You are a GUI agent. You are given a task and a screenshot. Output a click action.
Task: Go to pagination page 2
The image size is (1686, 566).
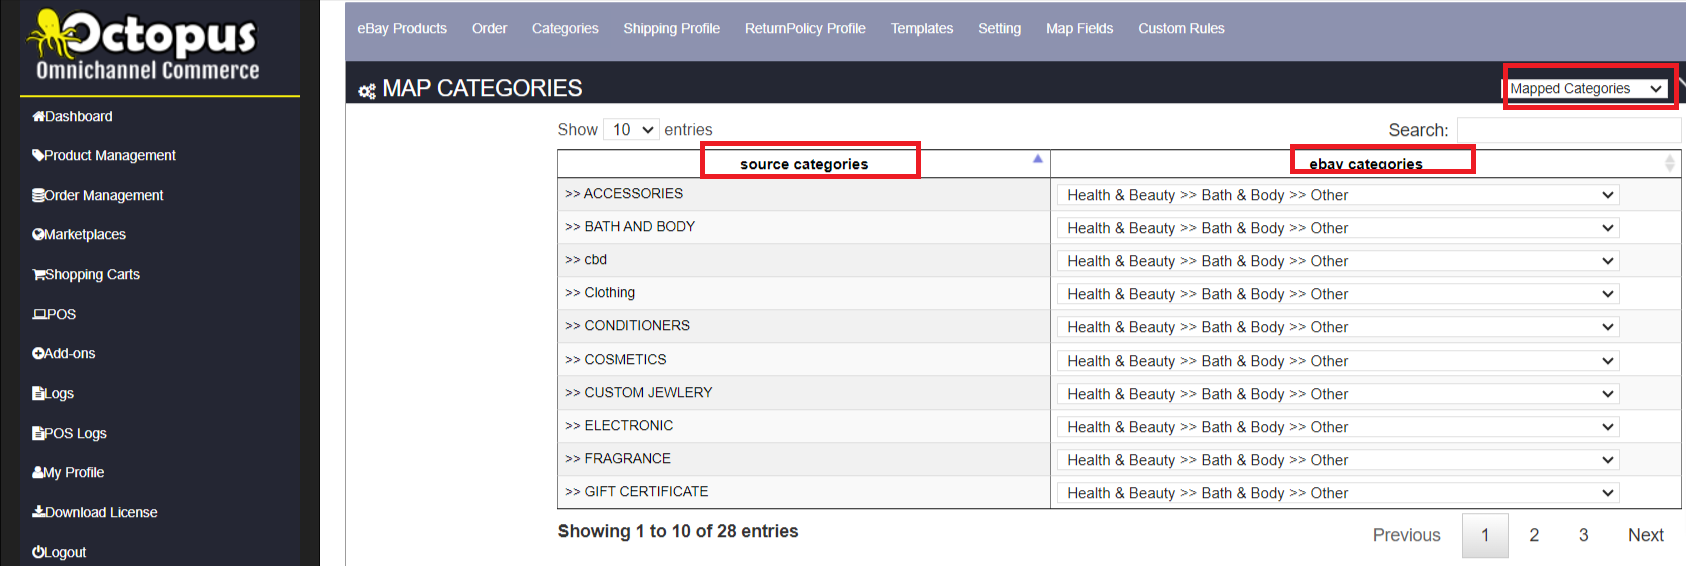coord(1534,535)
